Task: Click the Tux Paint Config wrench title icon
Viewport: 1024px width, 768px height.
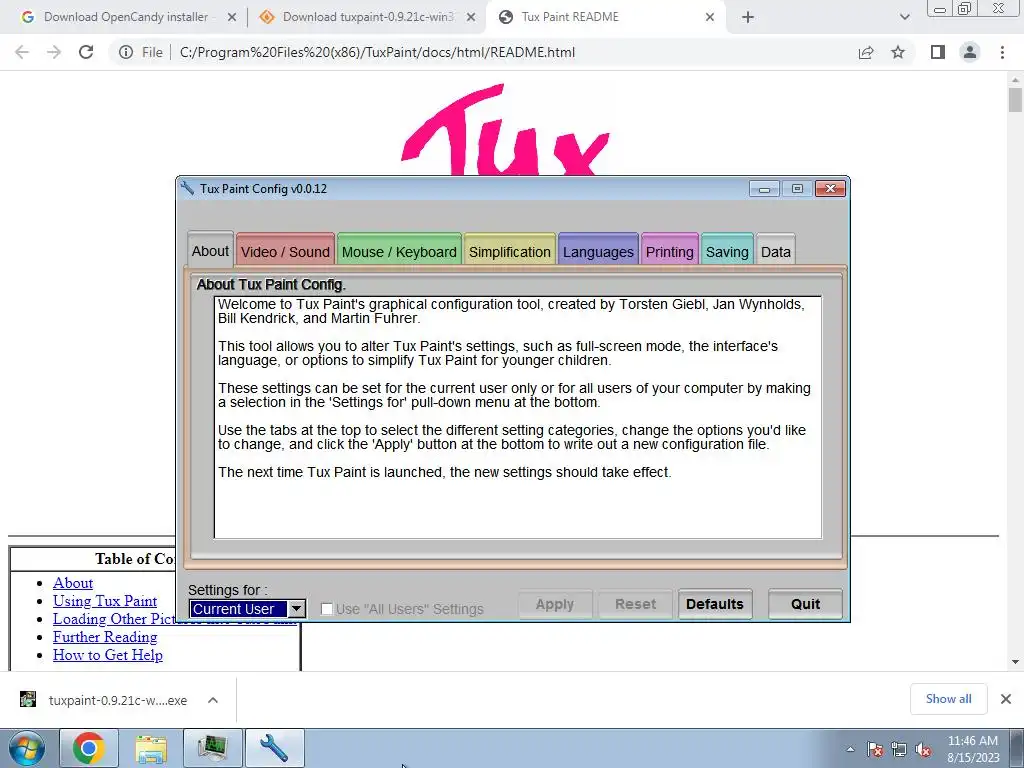Action: [187, 188]
